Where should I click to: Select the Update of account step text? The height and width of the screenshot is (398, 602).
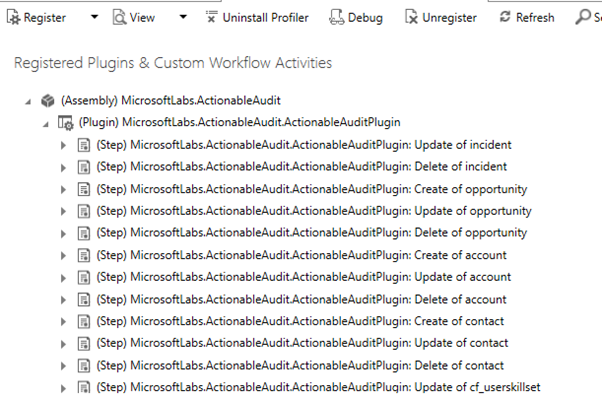click(304, 277)
